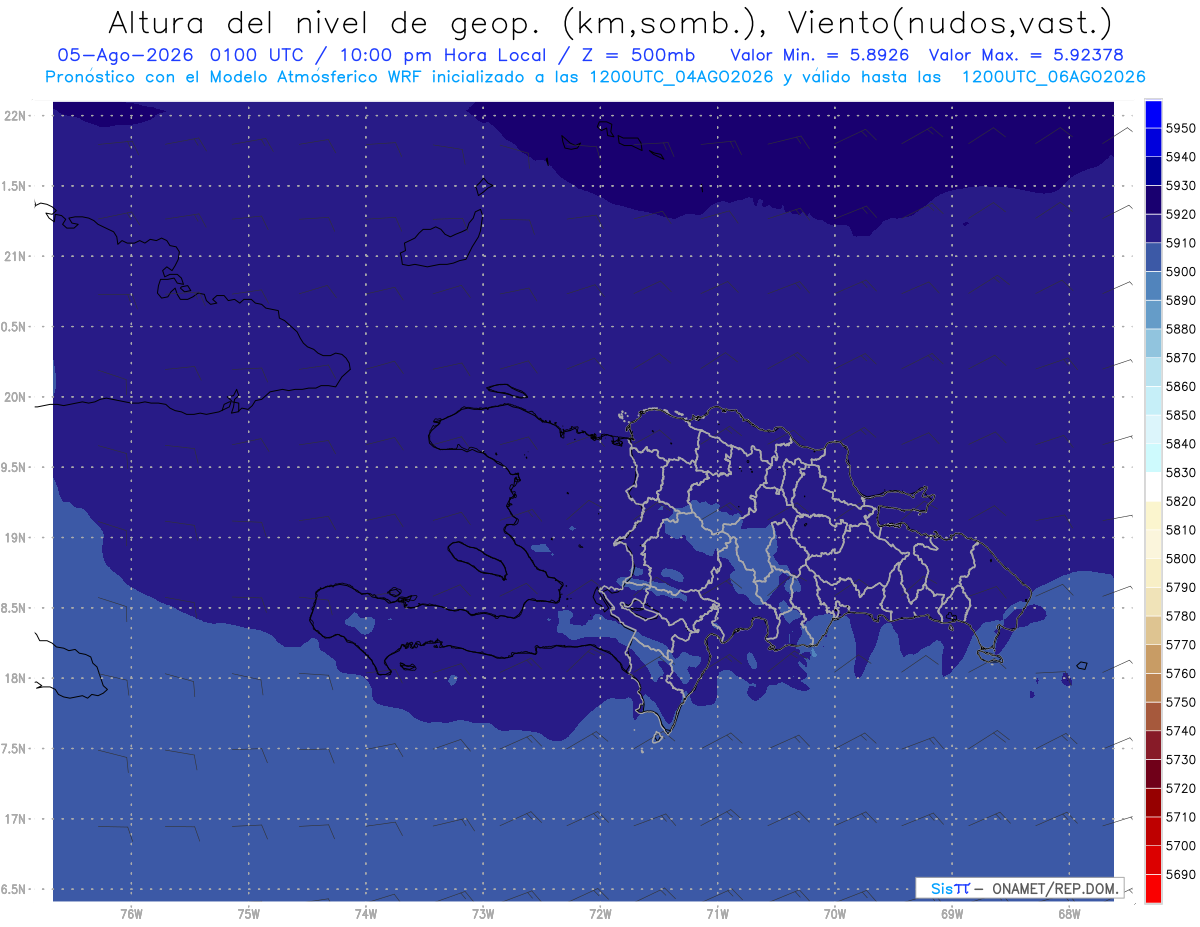Click the 5710 legend value
Screen dimensions: 1200x927
coord(1180,817)
